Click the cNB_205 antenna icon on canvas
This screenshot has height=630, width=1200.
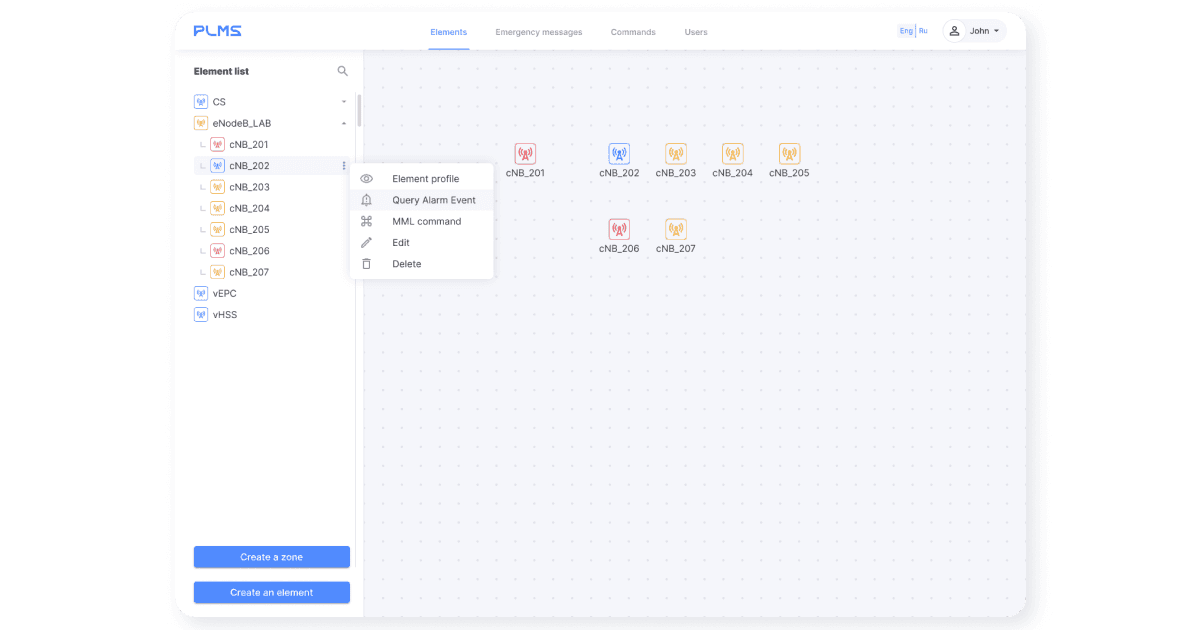tap(789, 154)
